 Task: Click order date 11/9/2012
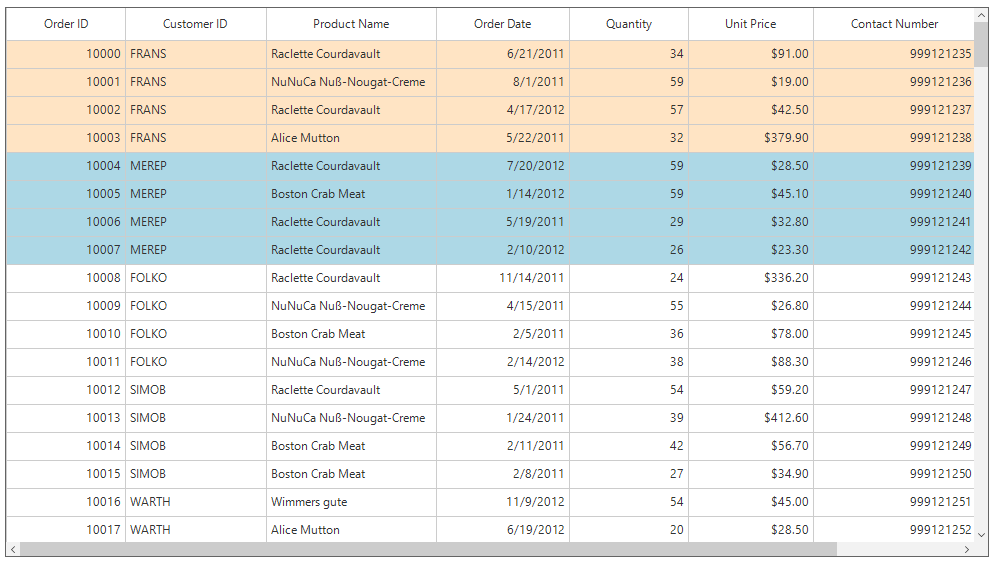(x=502, y=502)
